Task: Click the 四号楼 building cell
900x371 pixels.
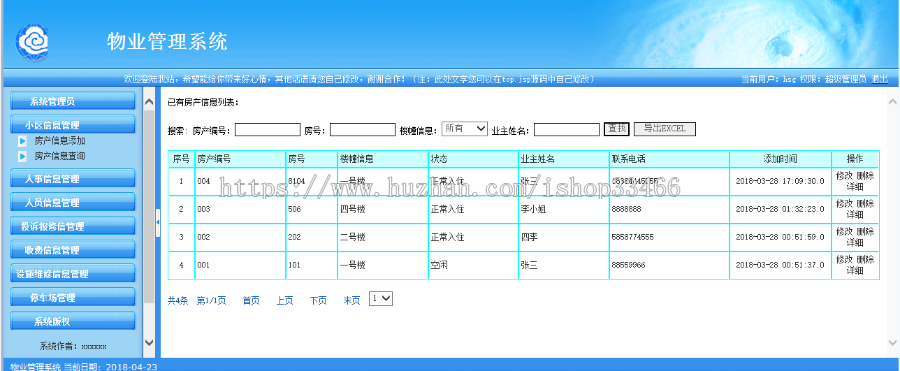Action: 383,210
